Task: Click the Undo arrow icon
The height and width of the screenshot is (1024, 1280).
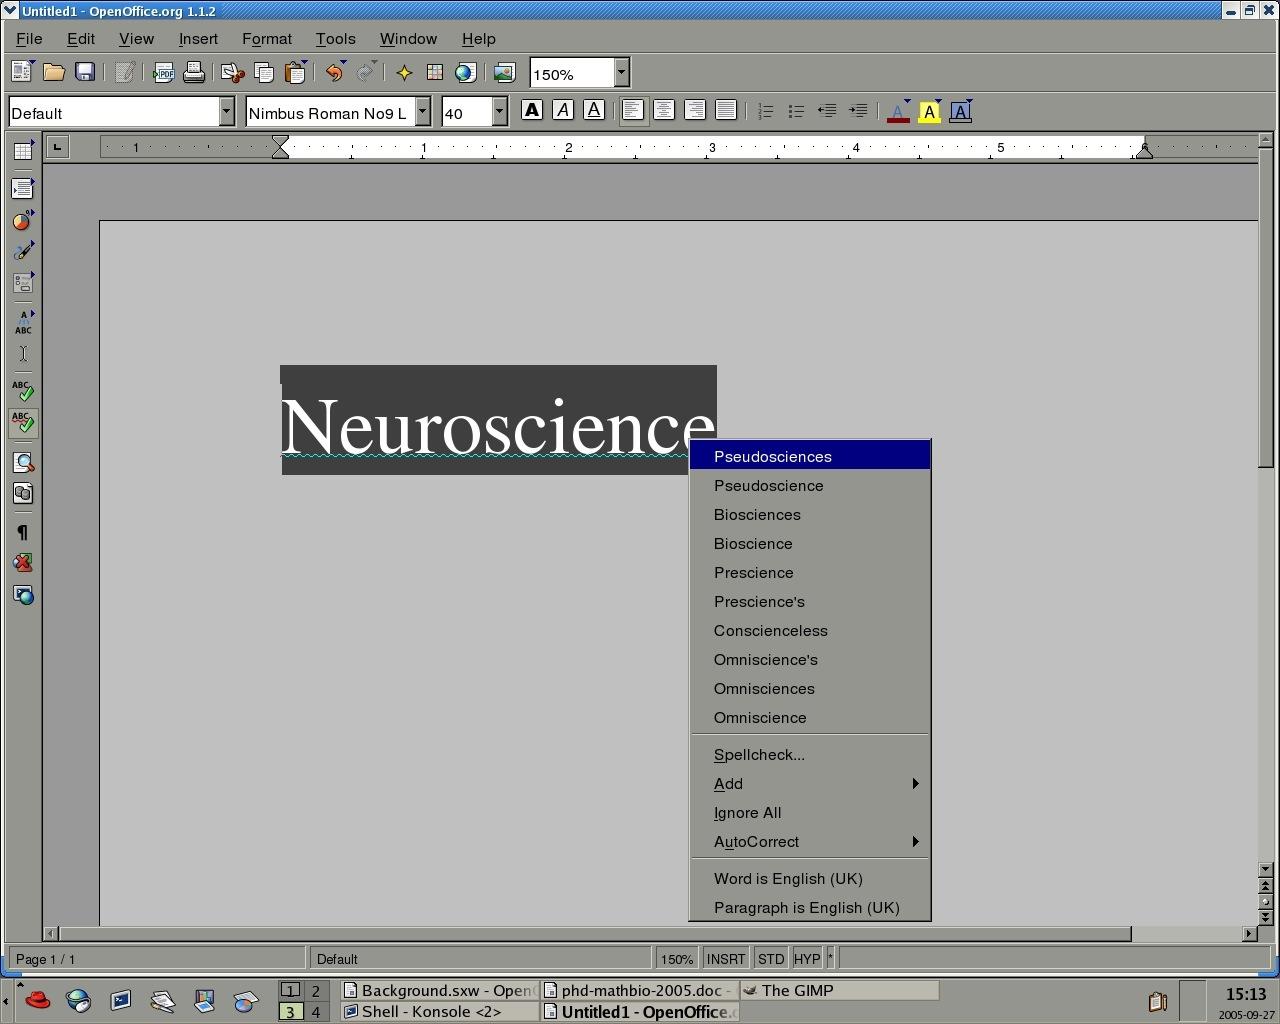Action: coord(334,73)
